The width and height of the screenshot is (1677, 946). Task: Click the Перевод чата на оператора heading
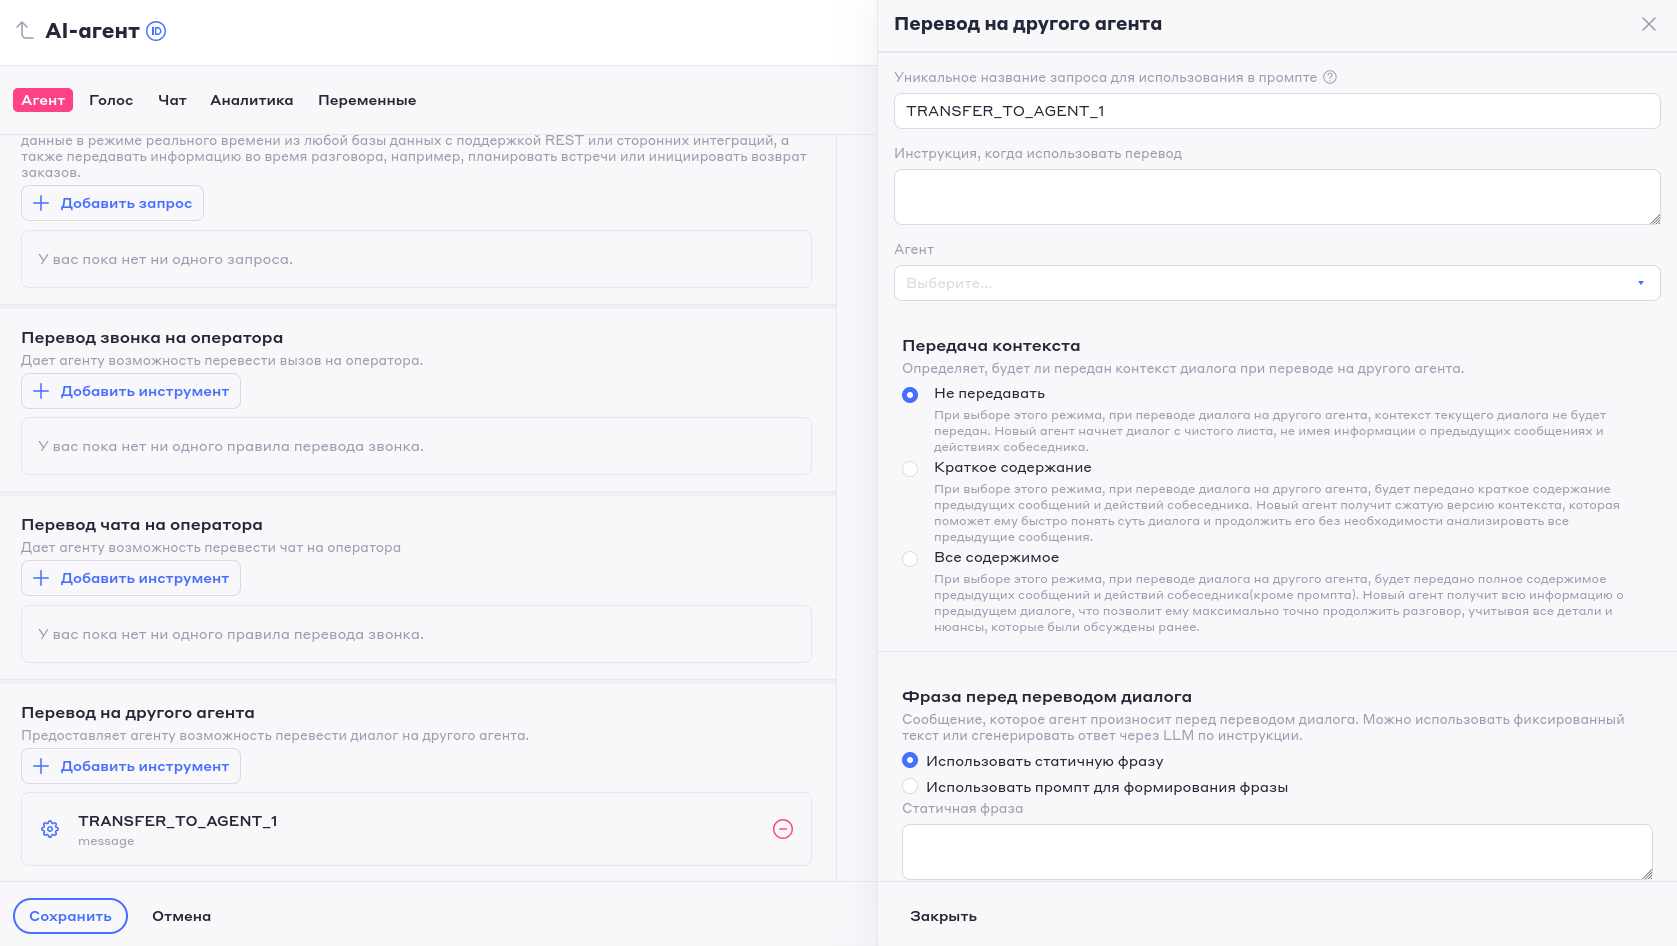(142, 525)
